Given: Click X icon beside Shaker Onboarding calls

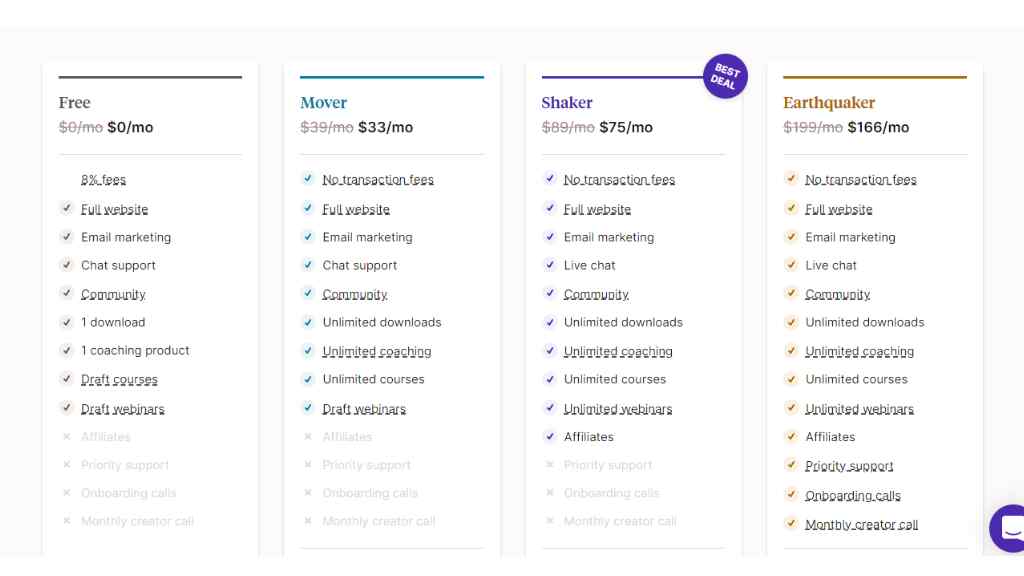Looking at the screenshot, I should (x=549, y=493).
